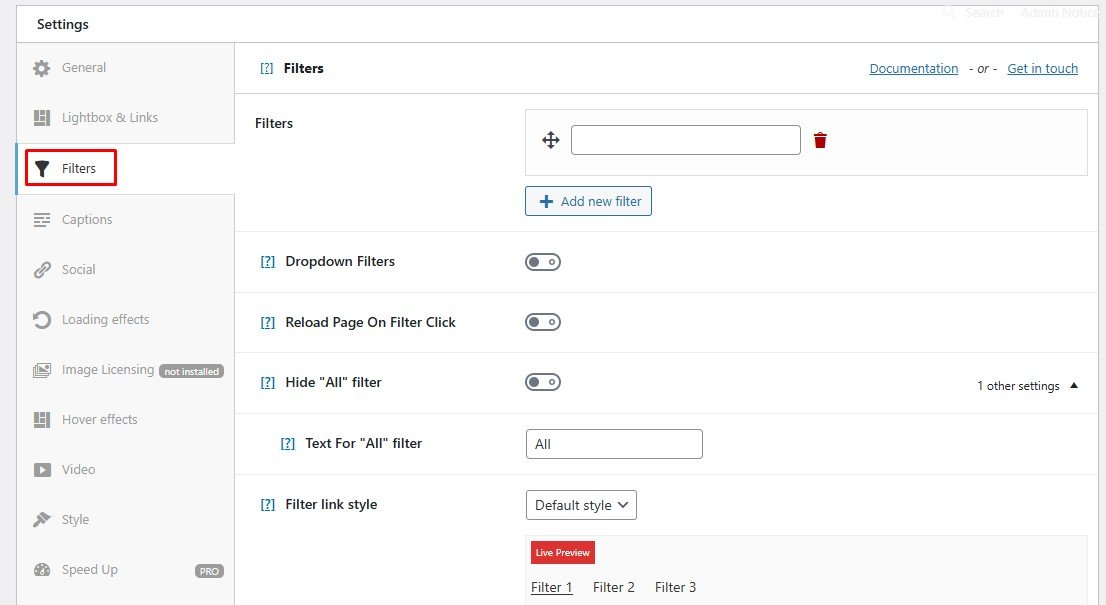Open the Filter link style dropdown
This screenshot has width=1106, height=605.
coord(581,505)
